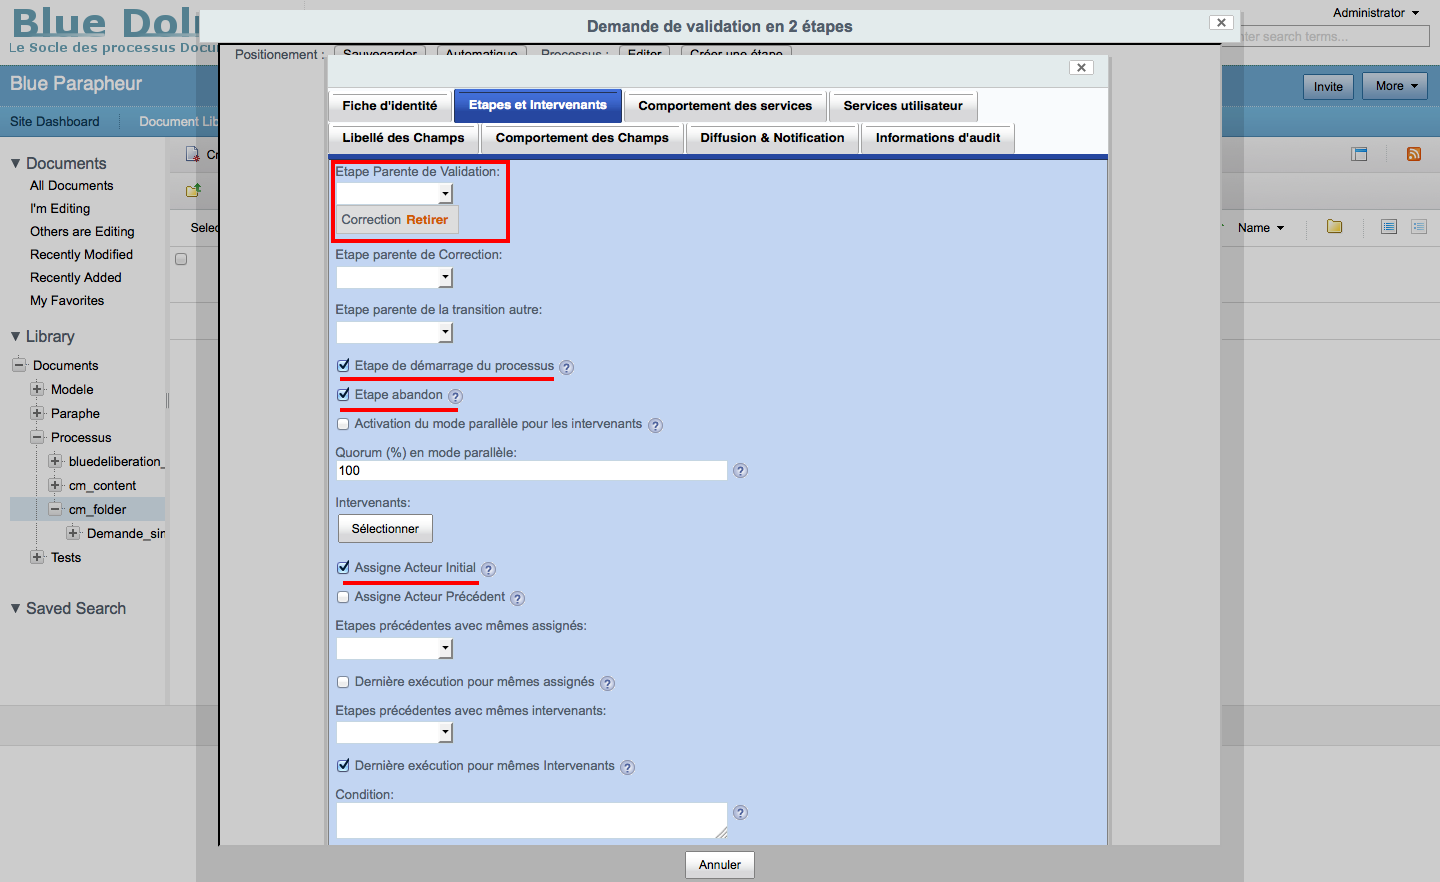The height and width of the screenshot is (882, 1440).
Task: Click the Sélectionner intervenants button
Action: pyautogui.click(x=385, y=528)
